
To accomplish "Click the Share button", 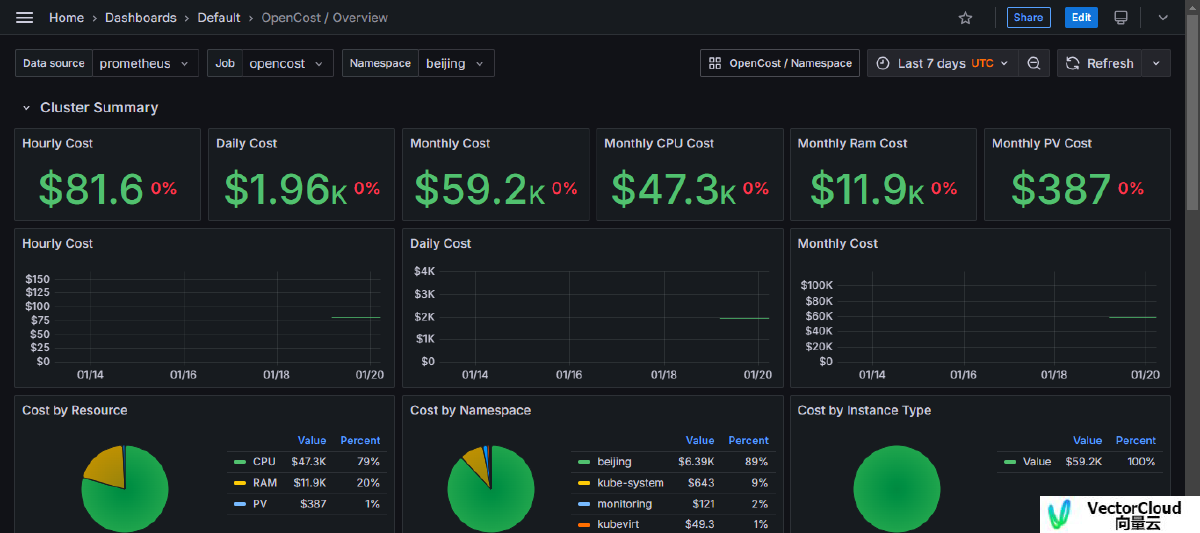I will click(x=1028, y=18).
